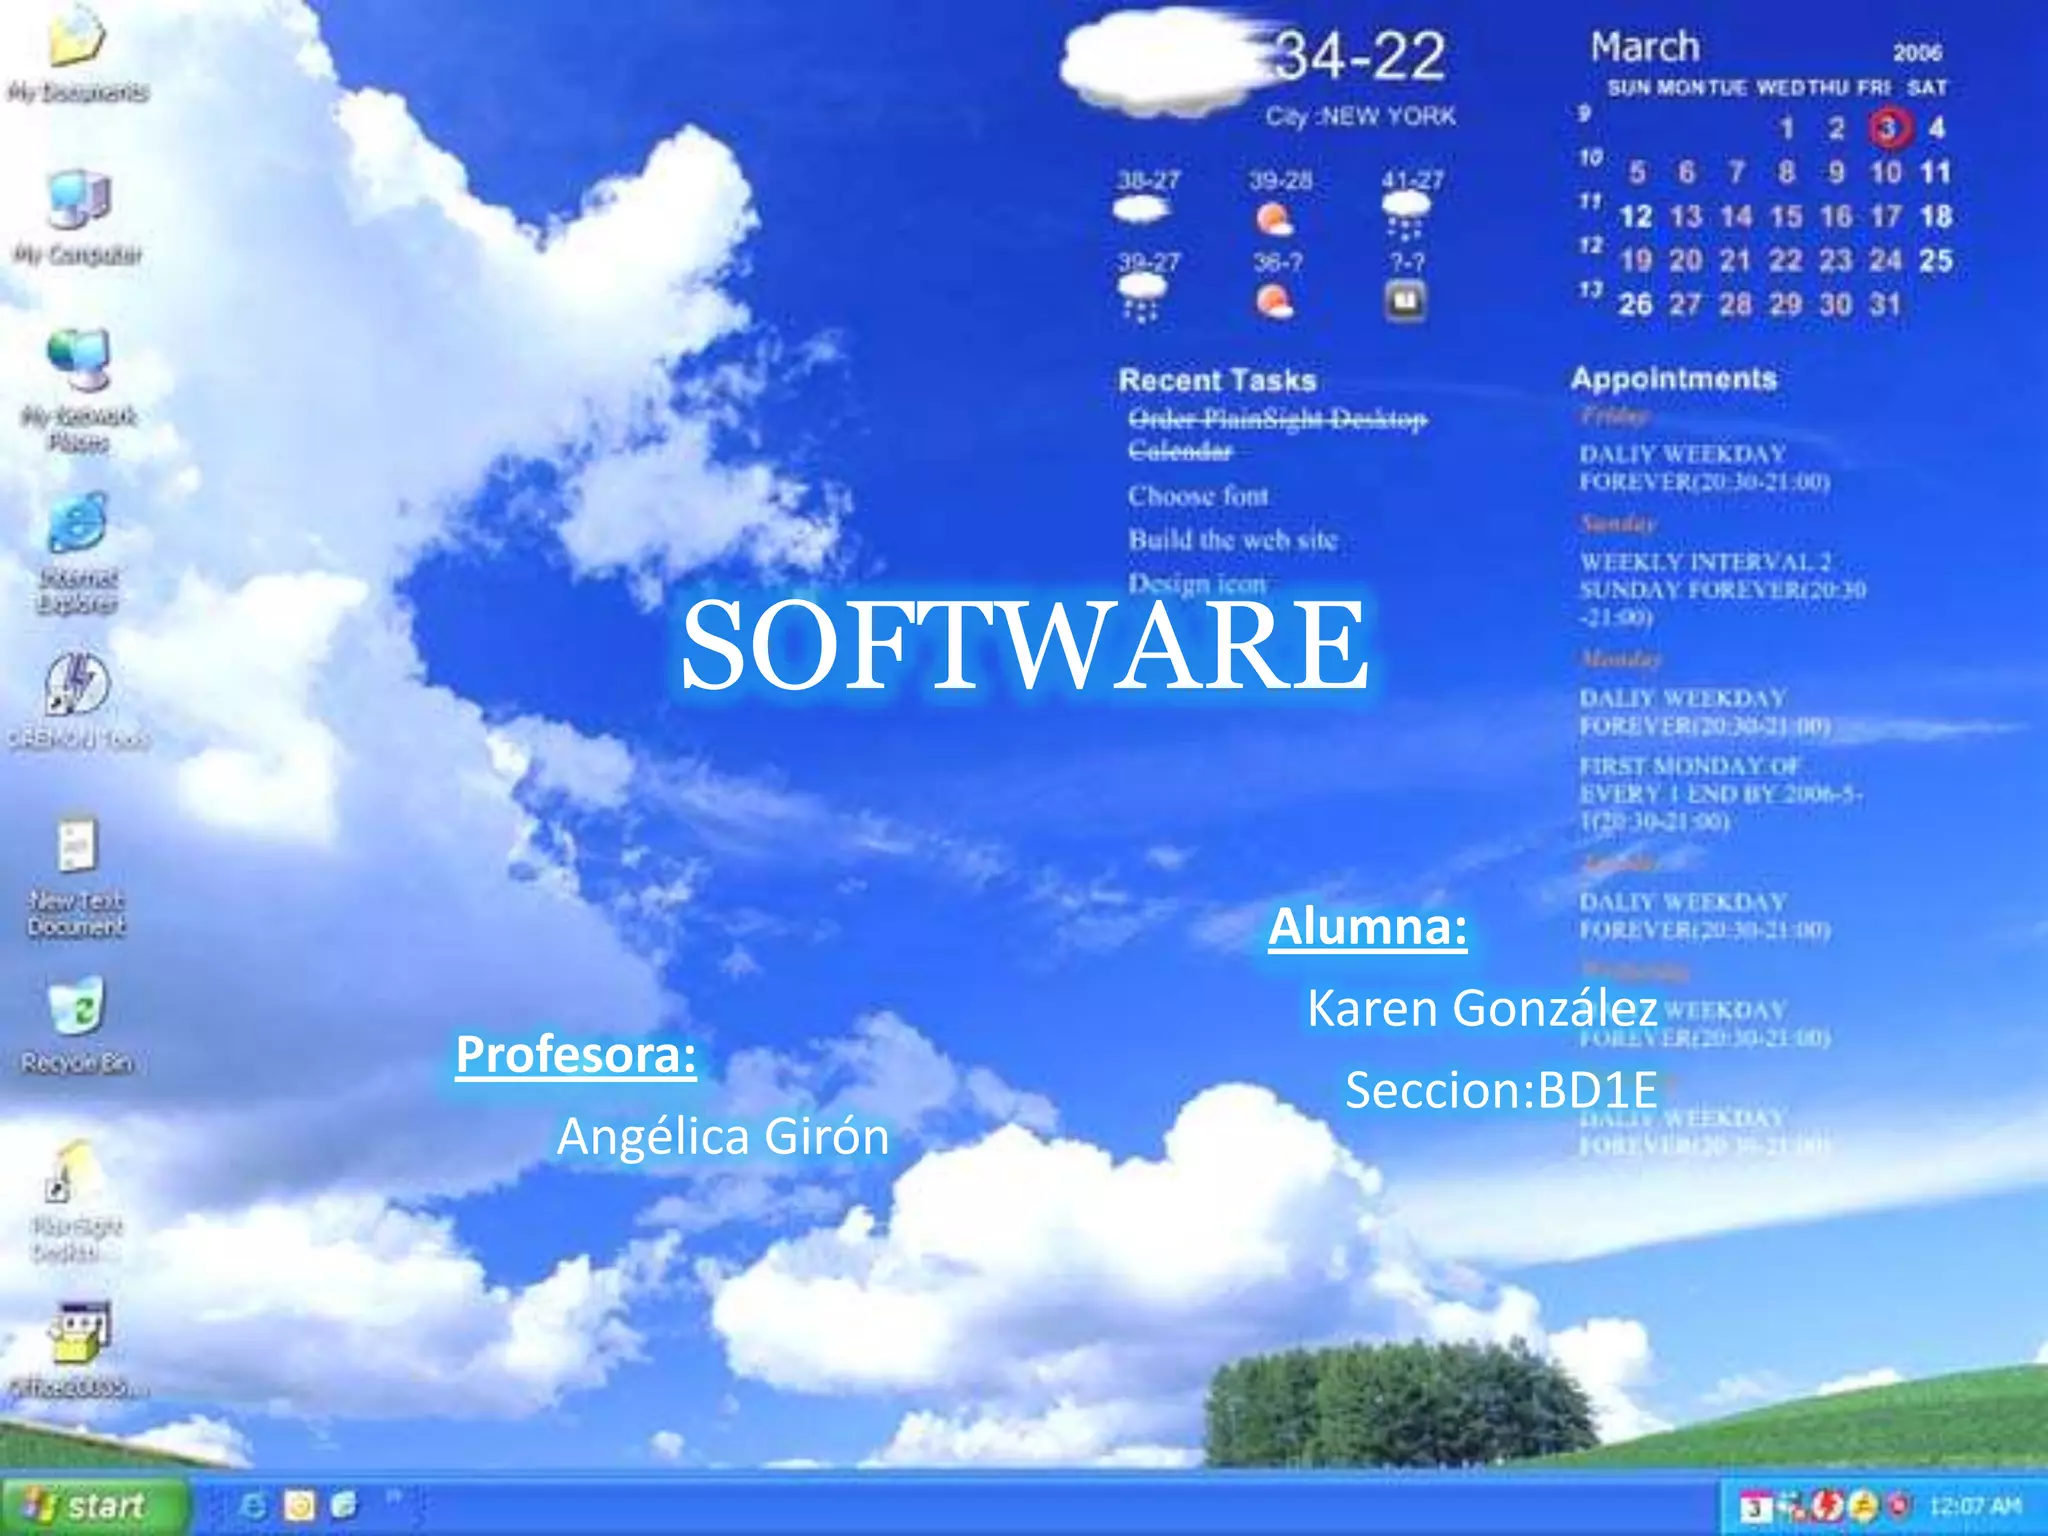Click the Internet Explorer quick launch icon
The height and width of the screenshot is (1536, 2048).
click(254, 1505)
